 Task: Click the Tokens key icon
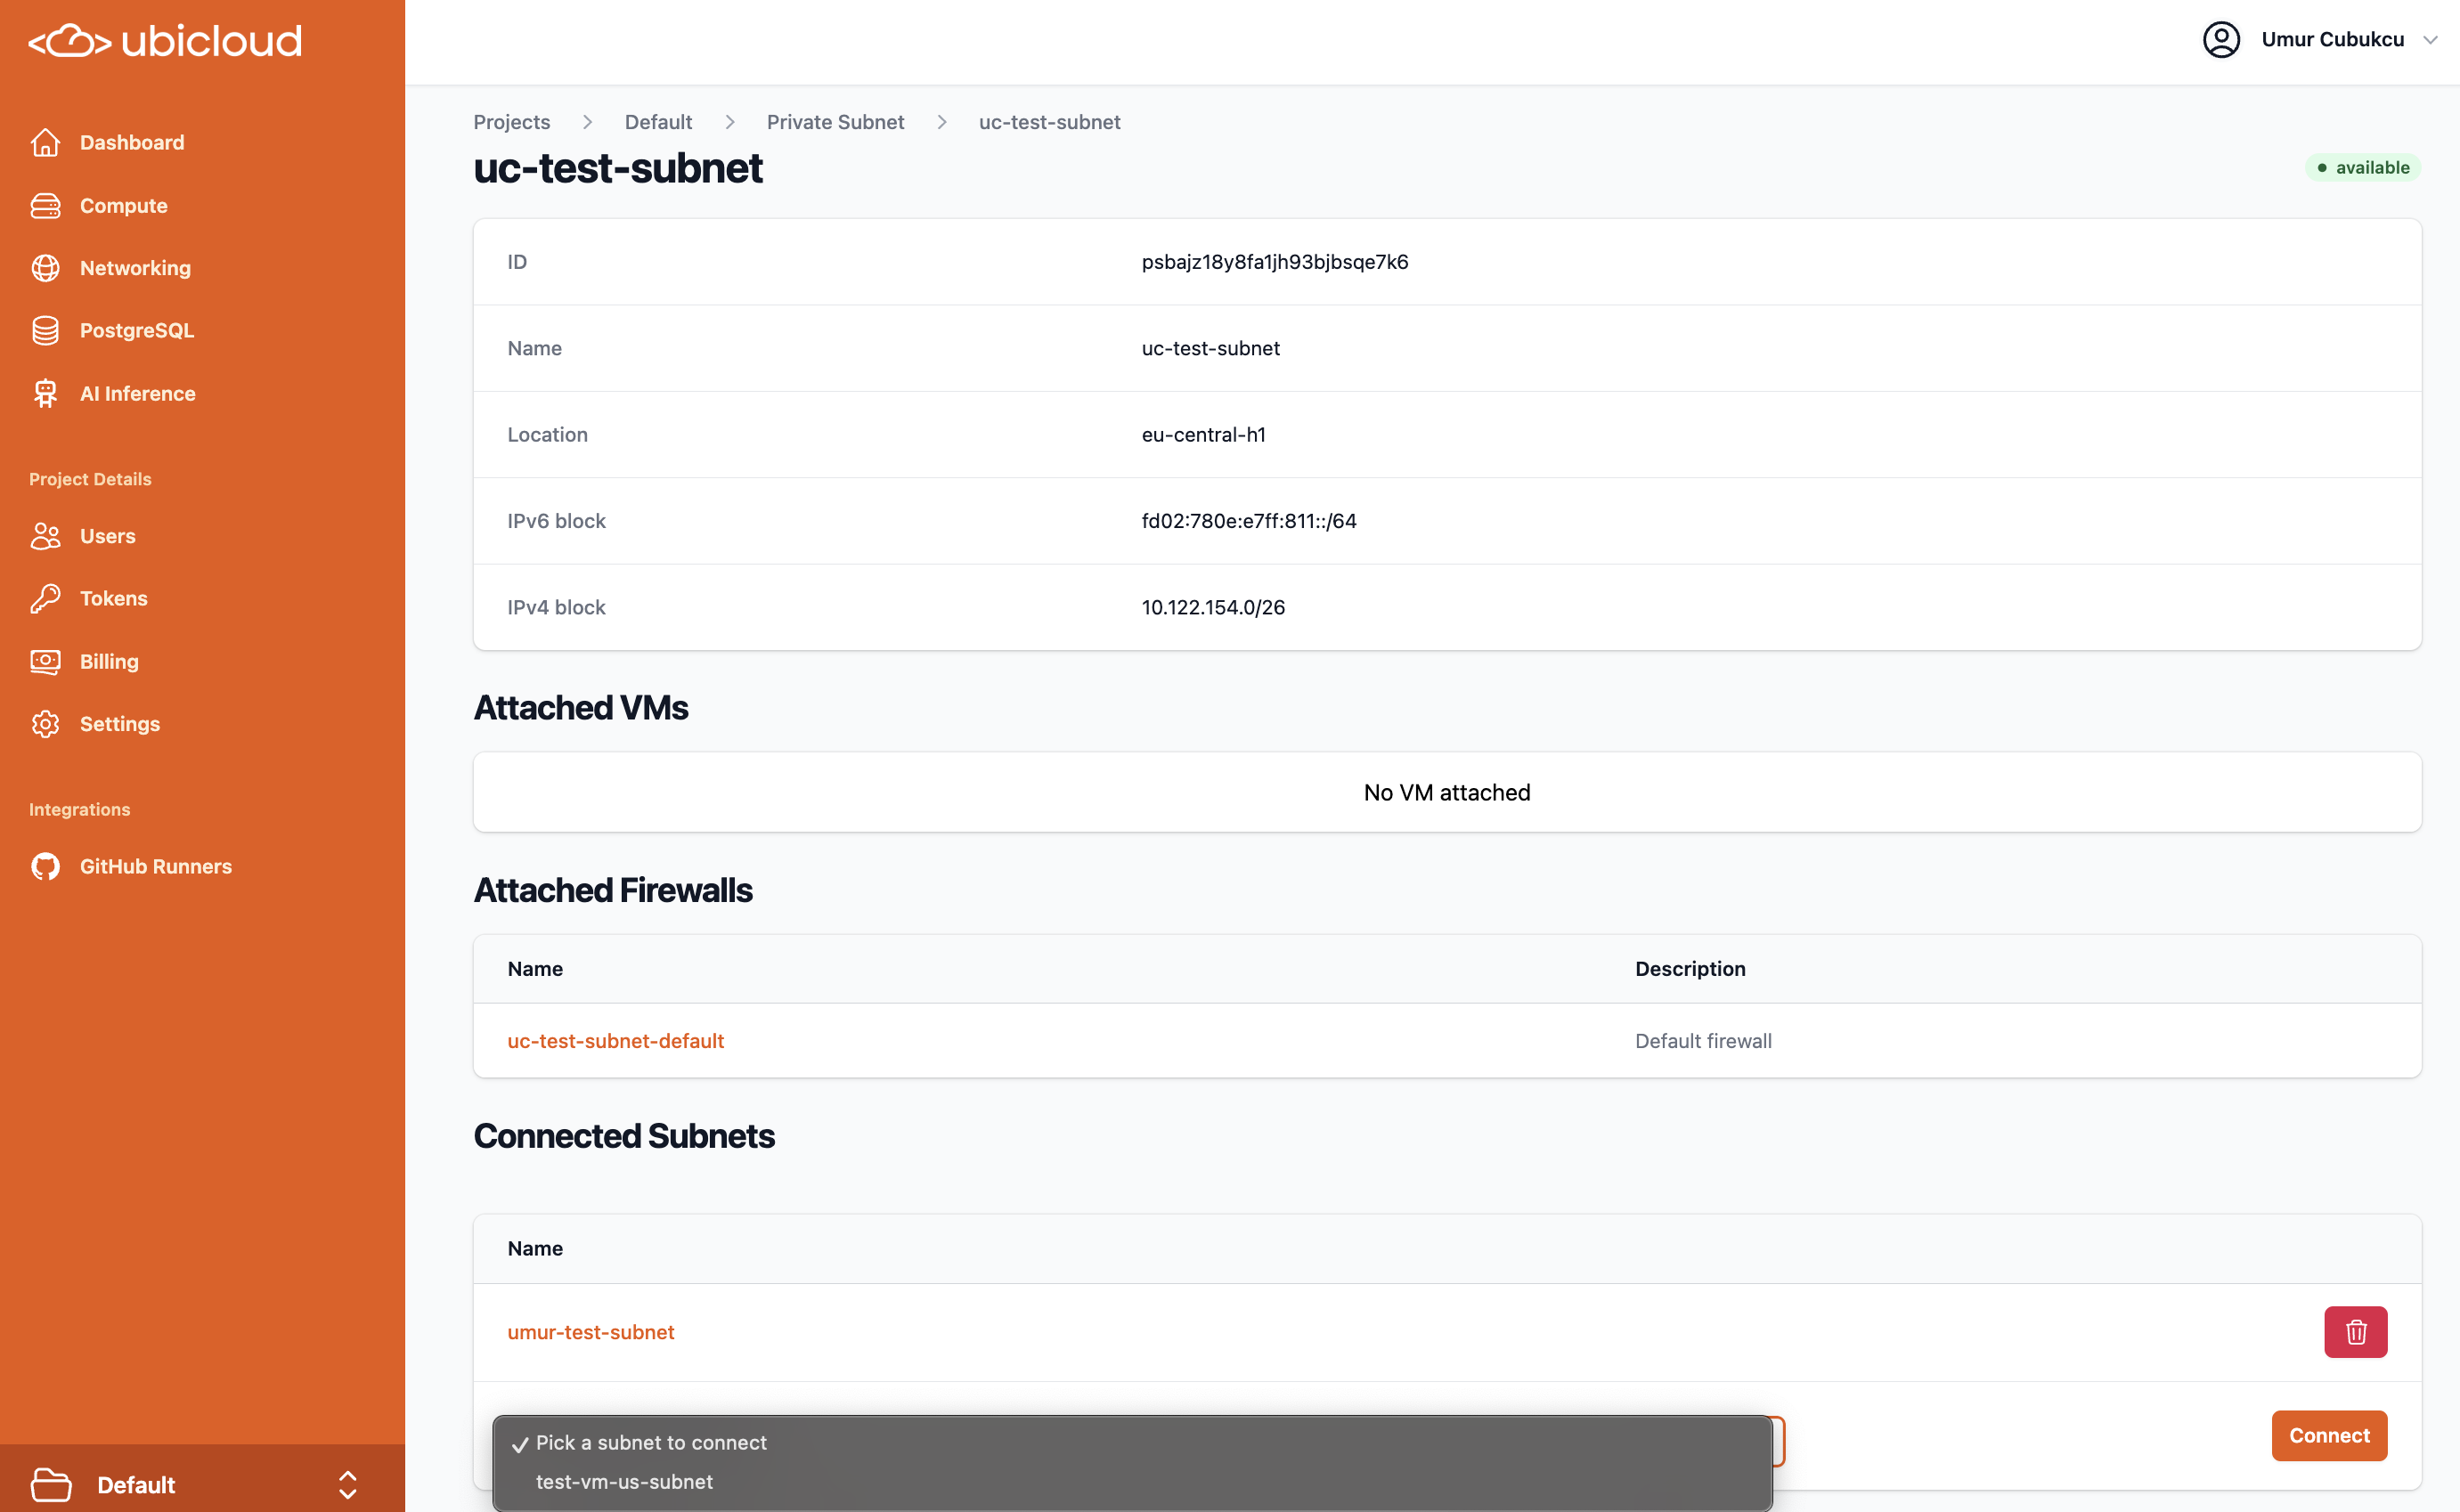[45, 599]
